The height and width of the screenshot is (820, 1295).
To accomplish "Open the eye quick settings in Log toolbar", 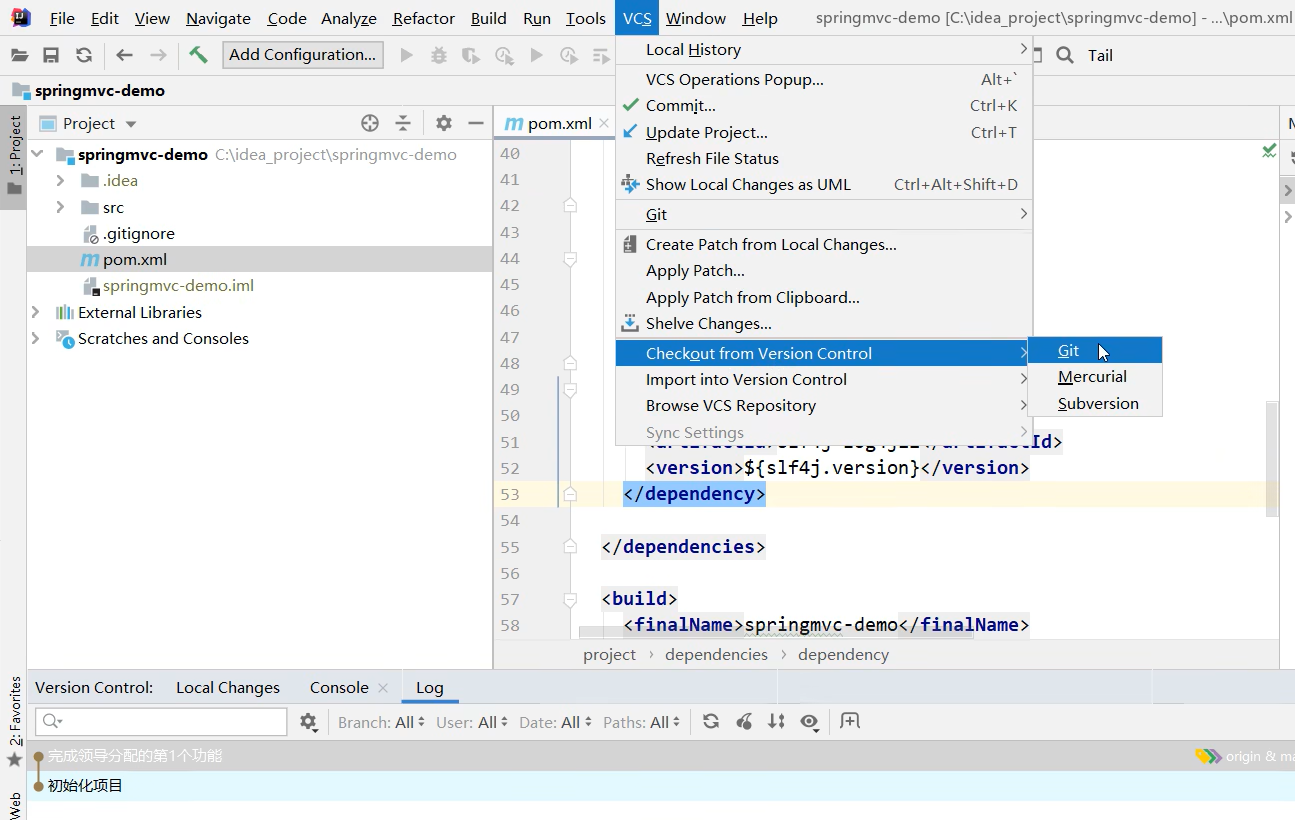I will click(x=810, y=721).
